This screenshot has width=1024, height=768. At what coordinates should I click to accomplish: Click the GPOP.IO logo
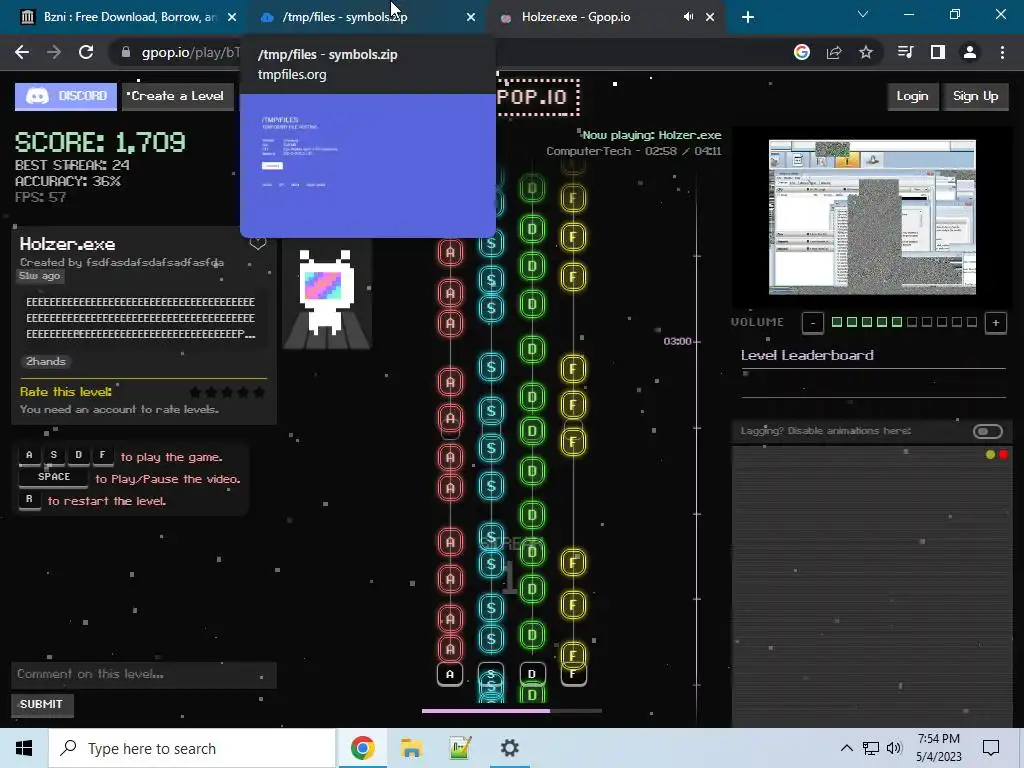coord(537,97)
